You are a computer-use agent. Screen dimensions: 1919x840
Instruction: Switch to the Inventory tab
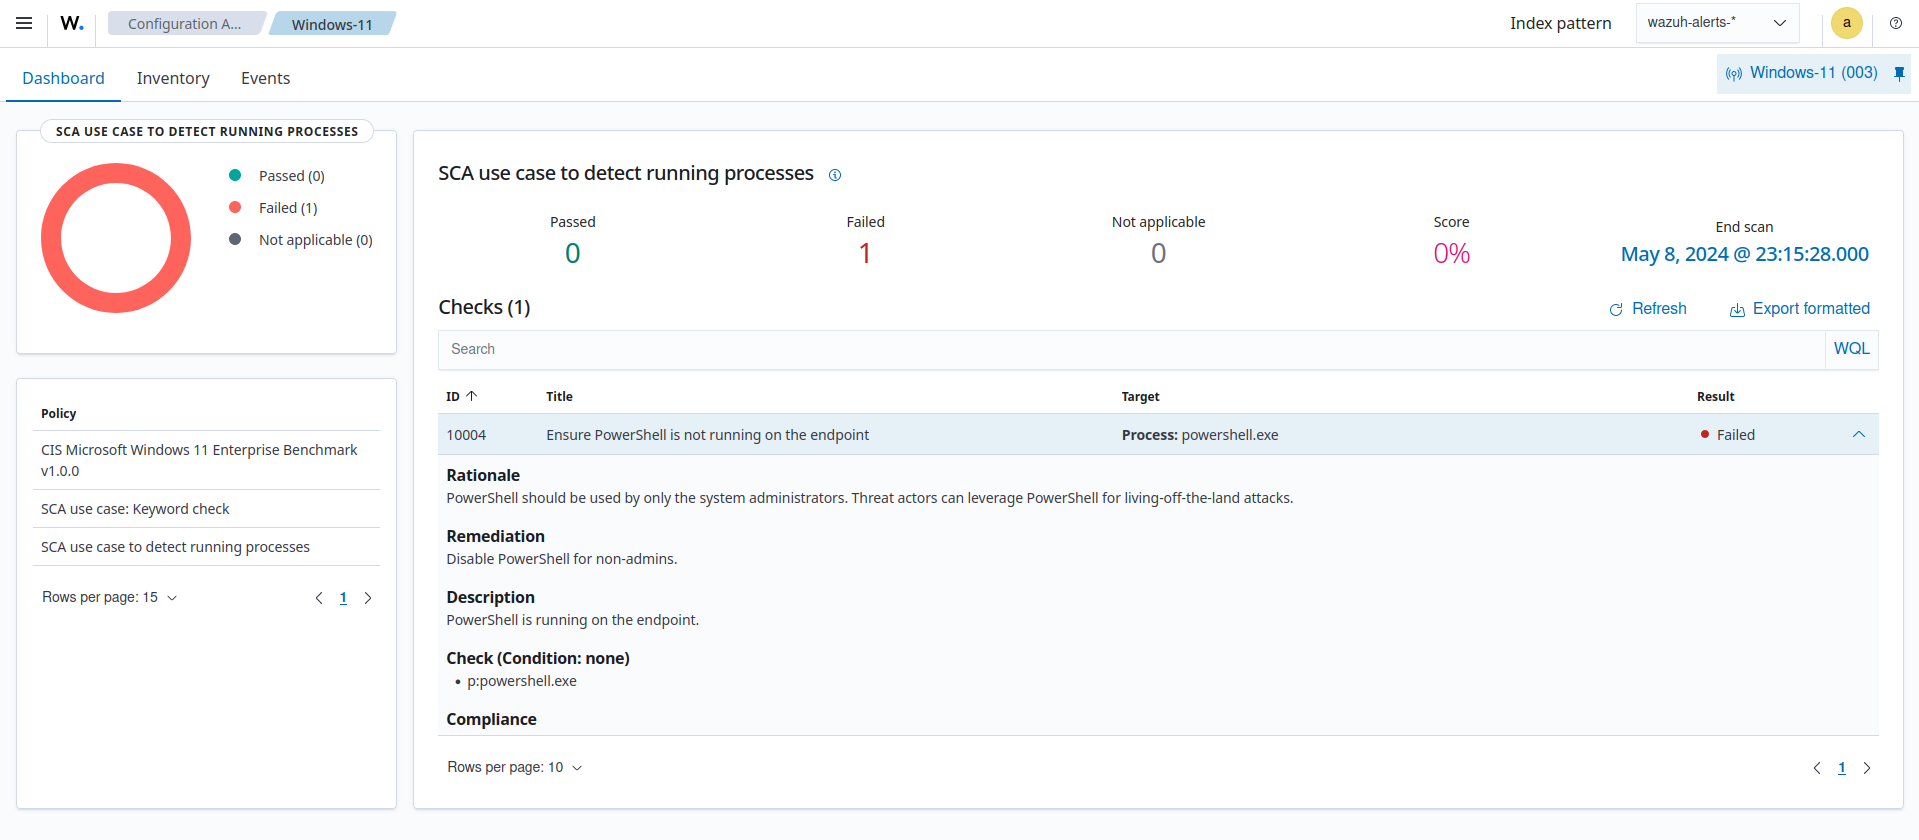point(173,78)
